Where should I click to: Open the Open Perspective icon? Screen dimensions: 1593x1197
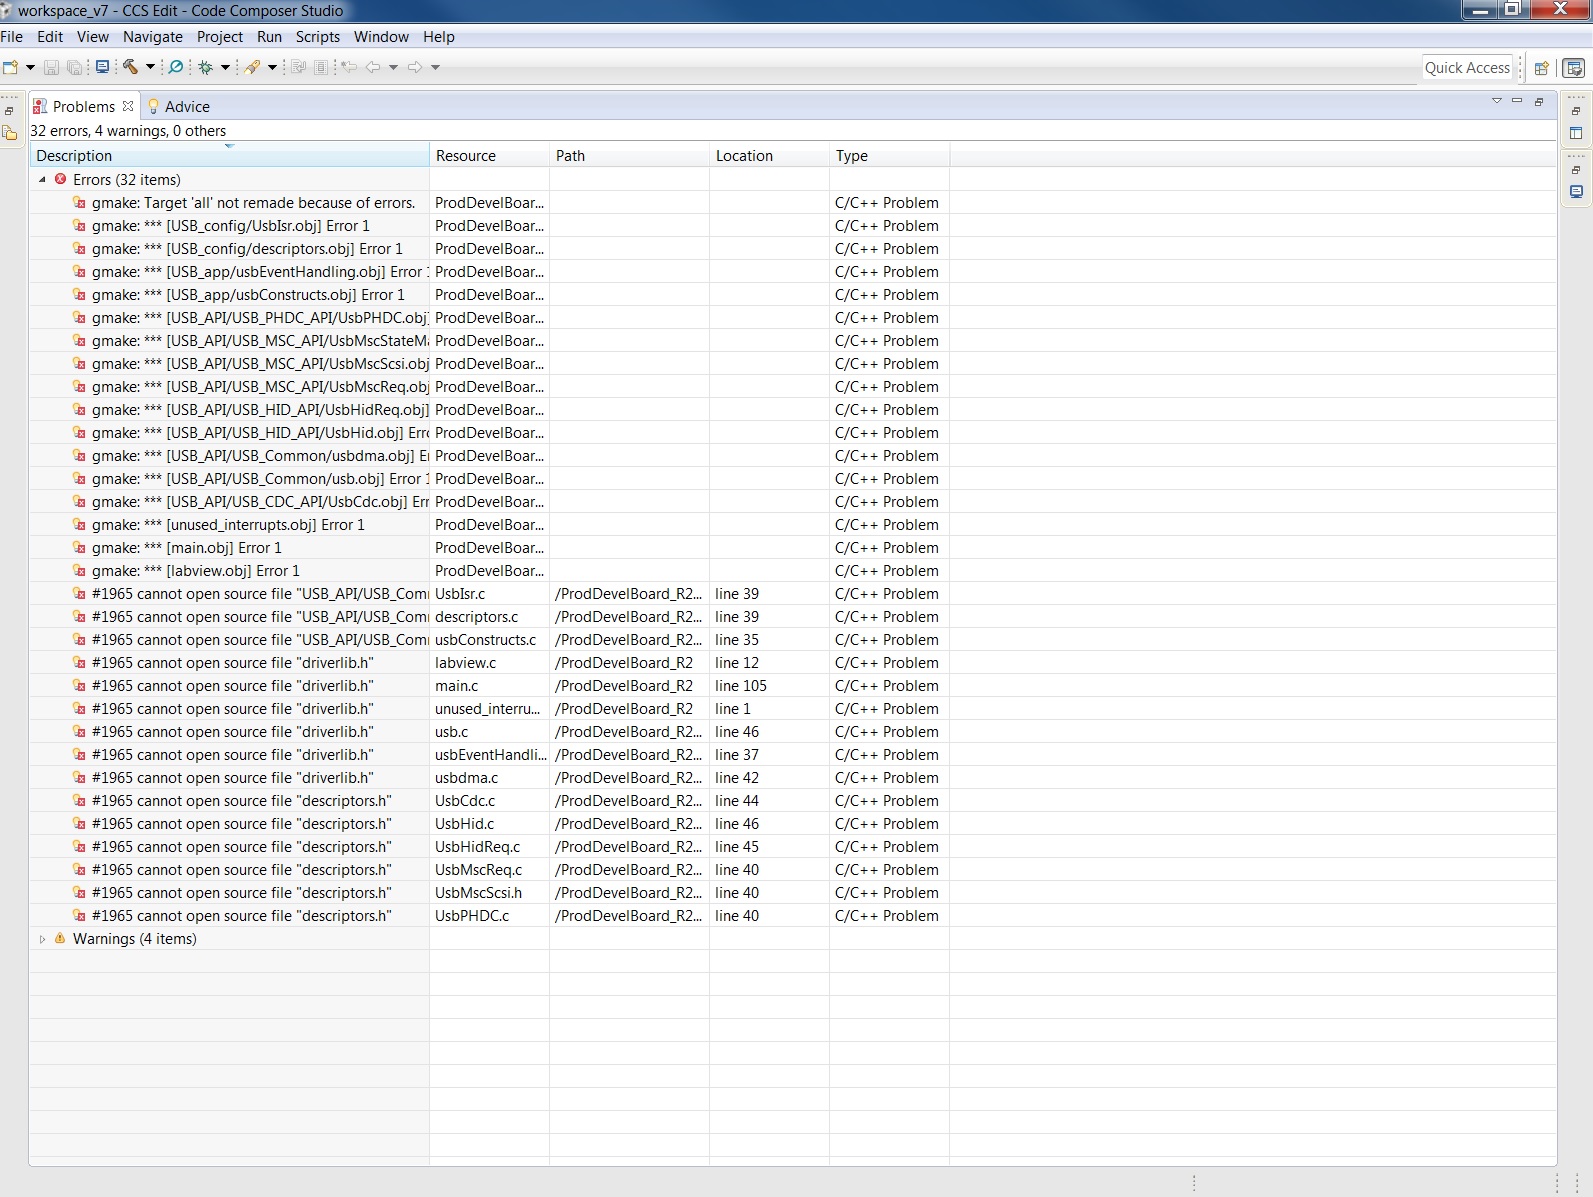1542,68
